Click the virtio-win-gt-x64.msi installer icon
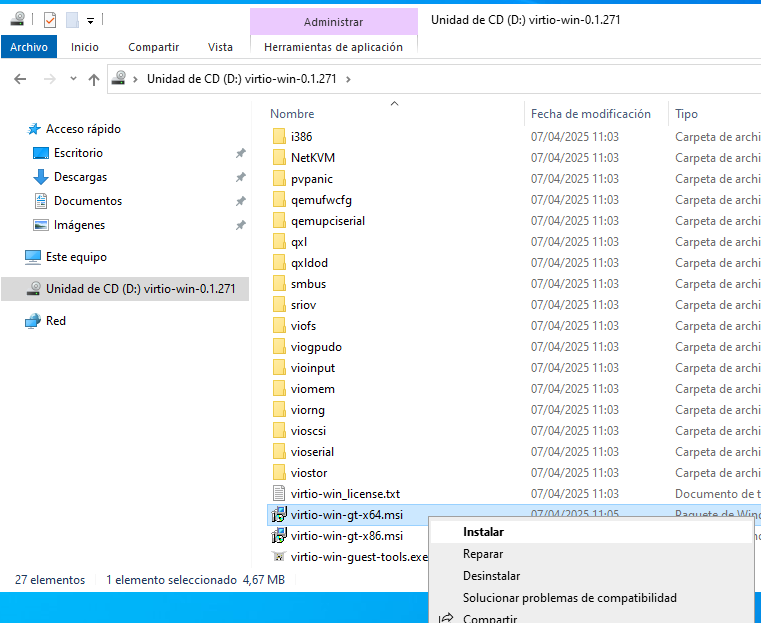Viewport: 761px width, 623px height. (x=279, y=515)
